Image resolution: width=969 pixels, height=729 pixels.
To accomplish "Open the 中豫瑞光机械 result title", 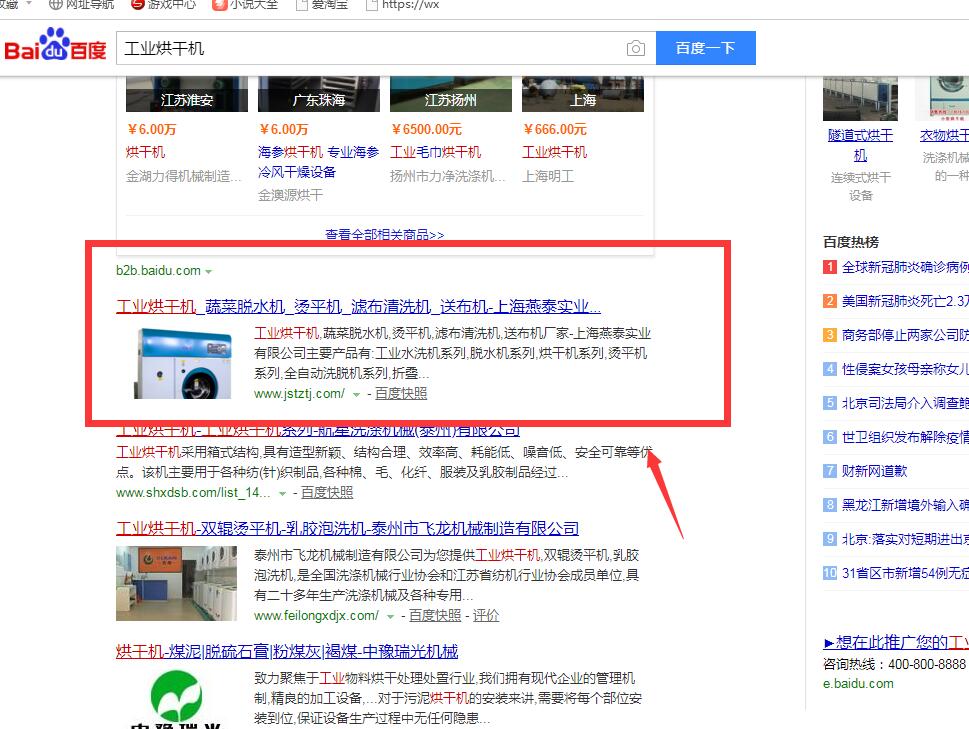I will click(x=287, y=651).
